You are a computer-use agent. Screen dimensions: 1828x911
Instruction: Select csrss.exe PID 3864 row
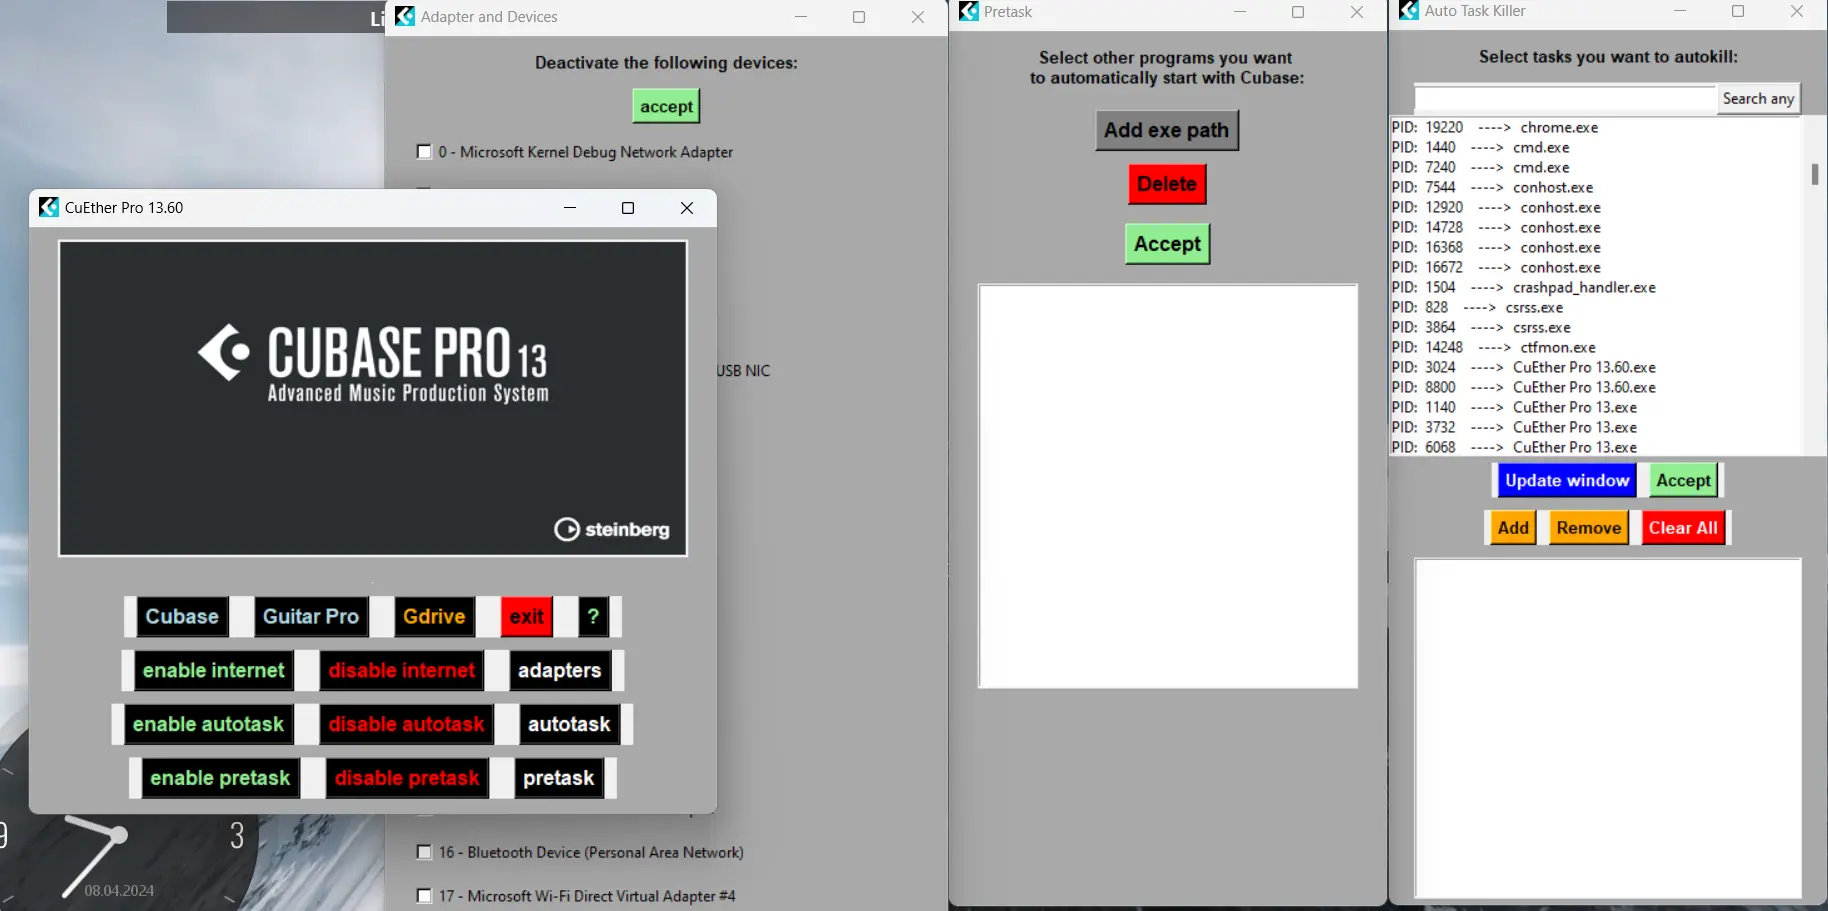pyautogui.click(x=1596, y=327)
